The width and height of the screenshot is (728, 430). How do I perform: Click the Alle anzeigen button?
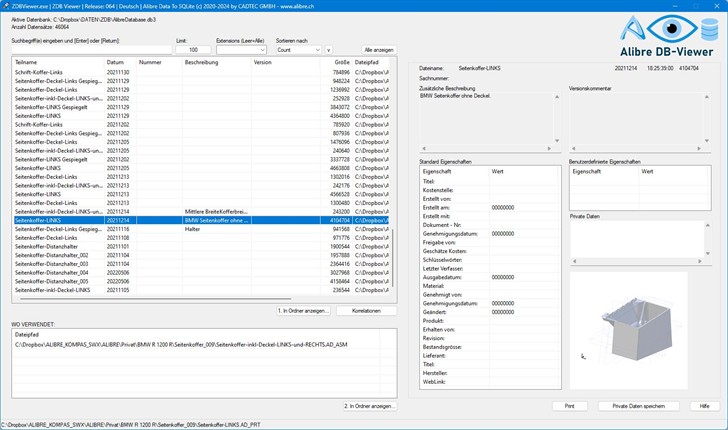(379, 50)
